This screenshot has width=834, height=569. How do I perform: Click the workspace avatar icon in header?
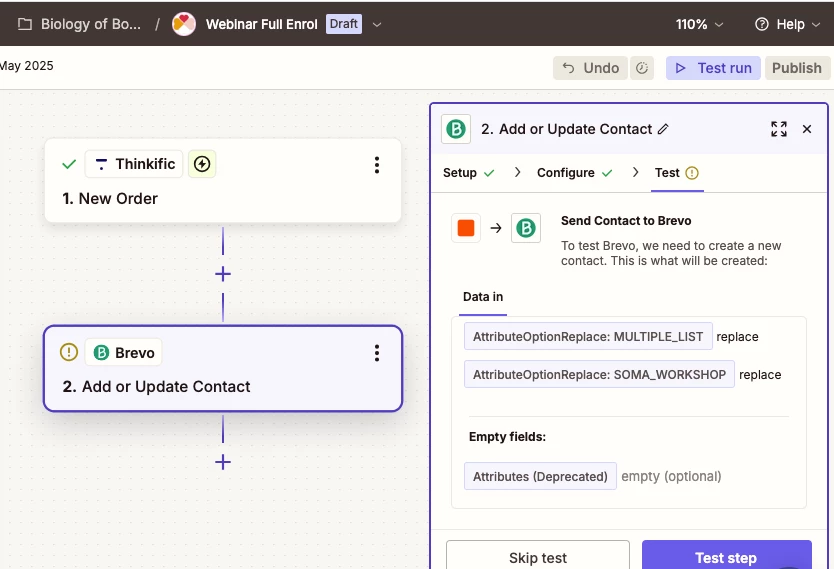[x=184, y=24]
